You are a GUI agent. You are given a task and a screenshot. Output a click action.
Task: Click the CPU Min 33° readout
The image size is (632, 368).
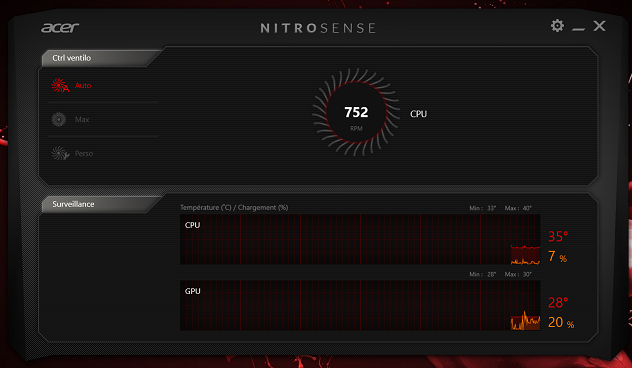[x=482, y=208]
